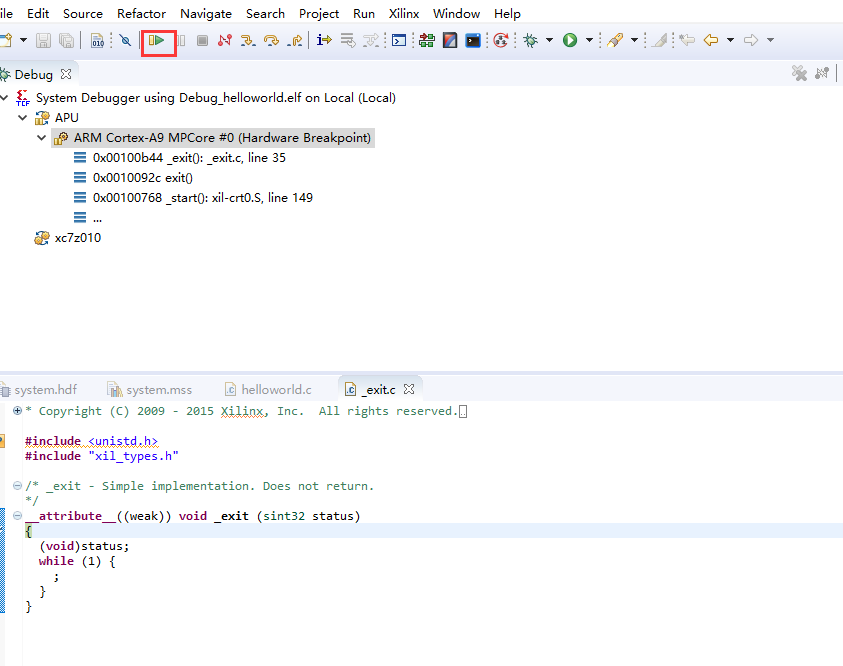Open the Help menu

pos(507,13)
